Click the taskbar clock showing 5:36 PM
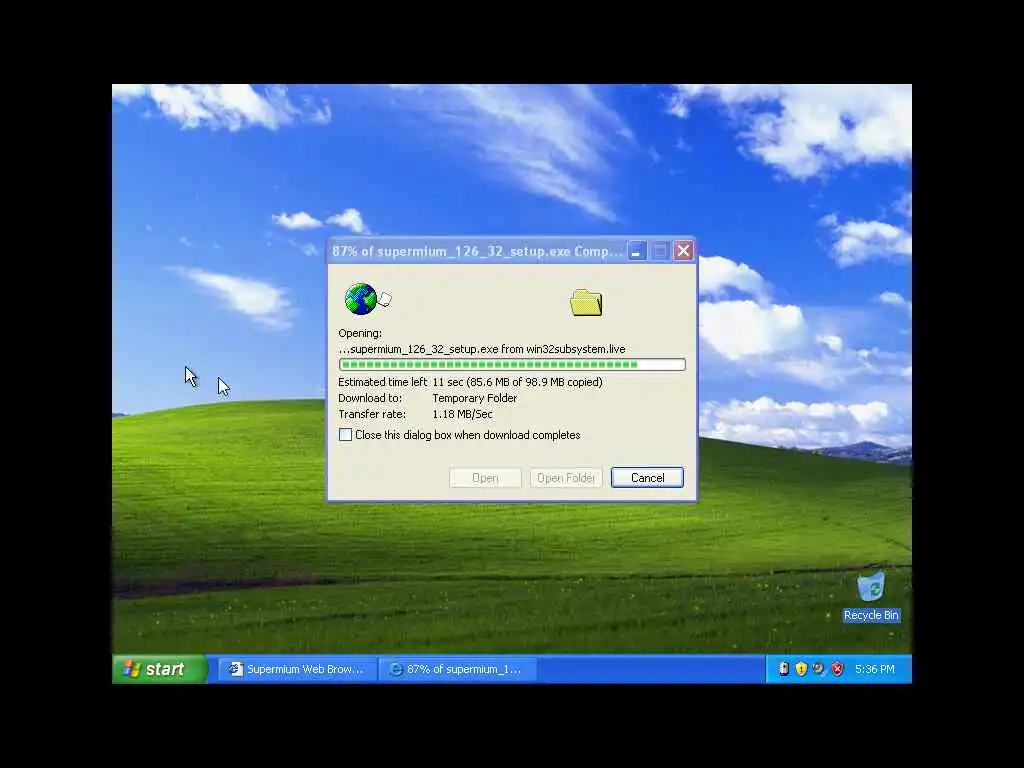The image size is (1024, 768). (x=874, y=669)
